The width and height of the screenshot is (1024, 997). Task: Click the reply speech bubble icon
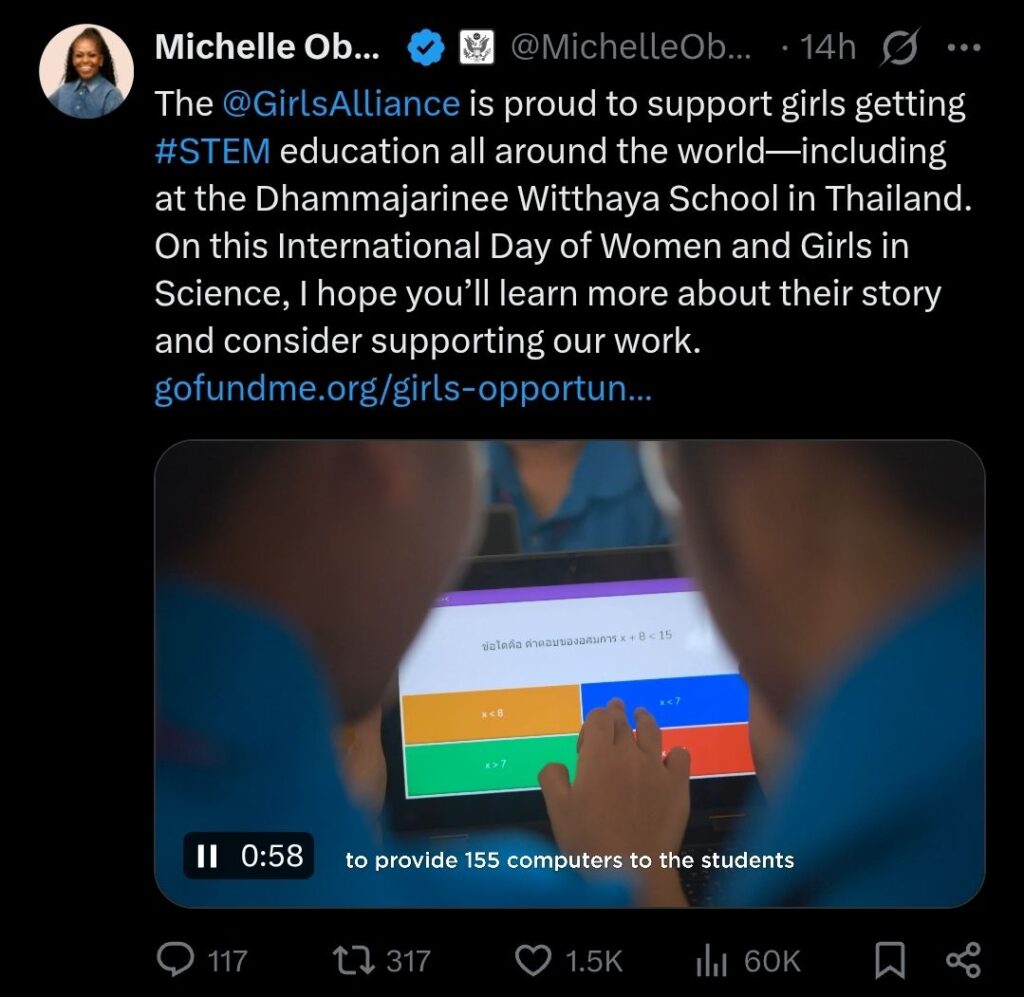[177, 960]
